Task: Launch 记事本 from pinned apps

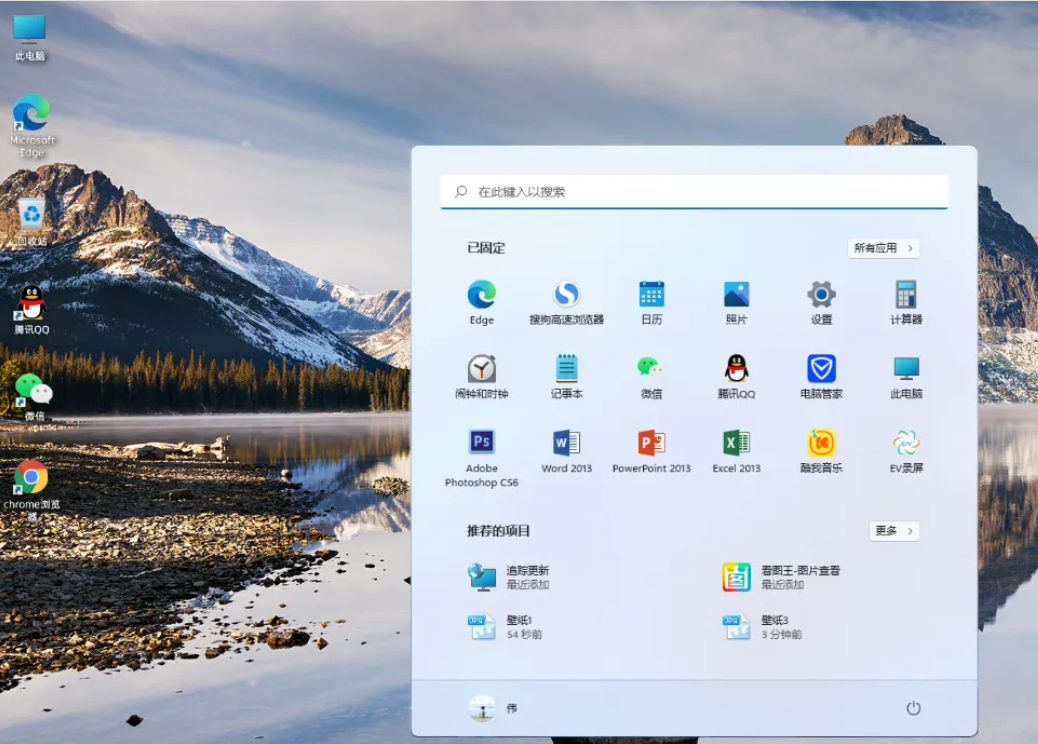Action: 567,369
